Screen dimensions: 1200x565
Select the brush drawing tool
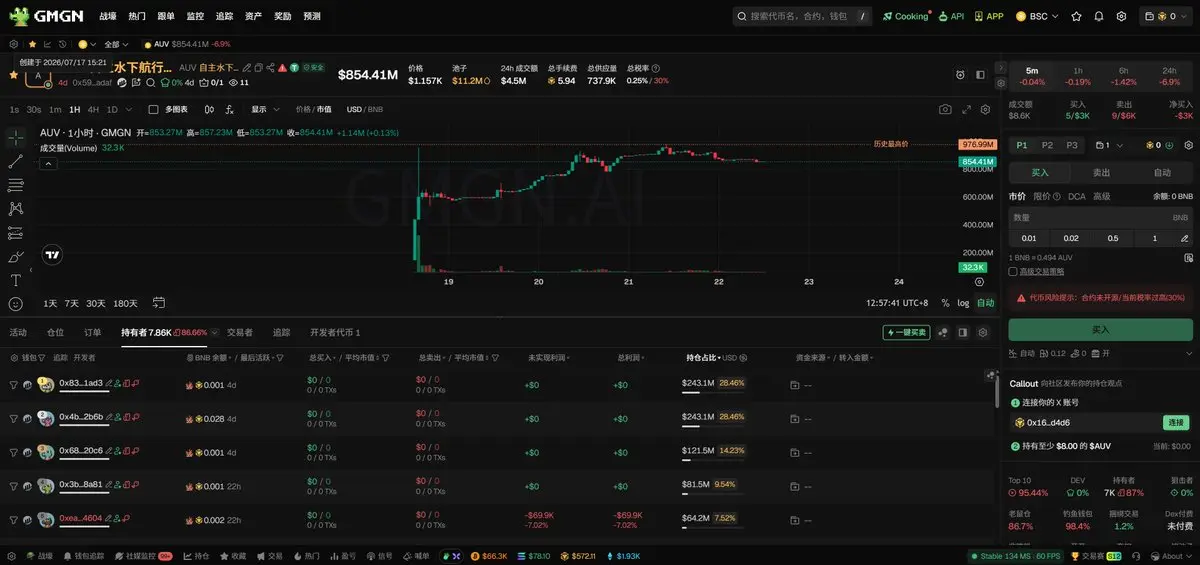tap(16, 257)
